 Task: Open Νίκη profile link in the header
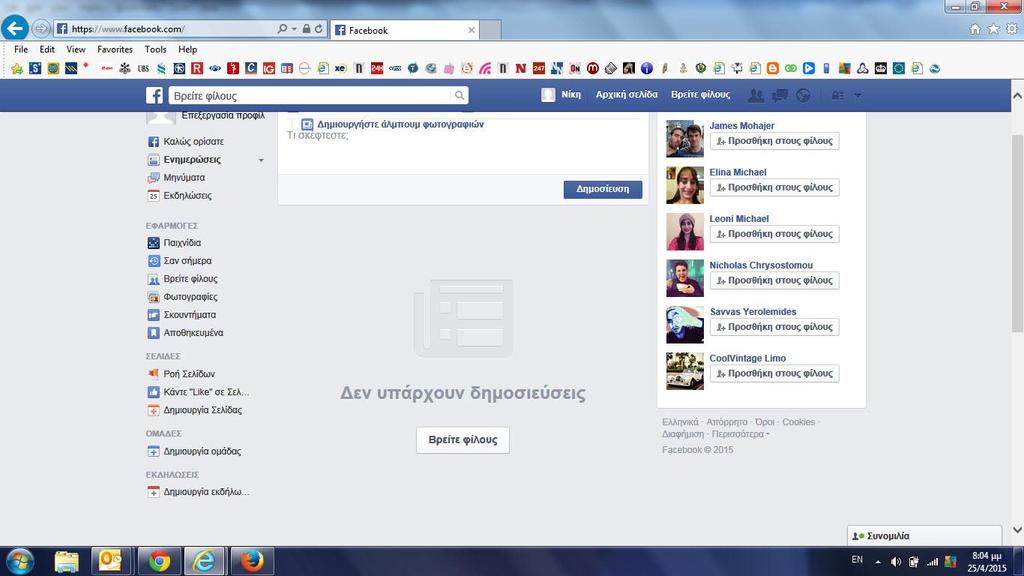tap(562, 95)
